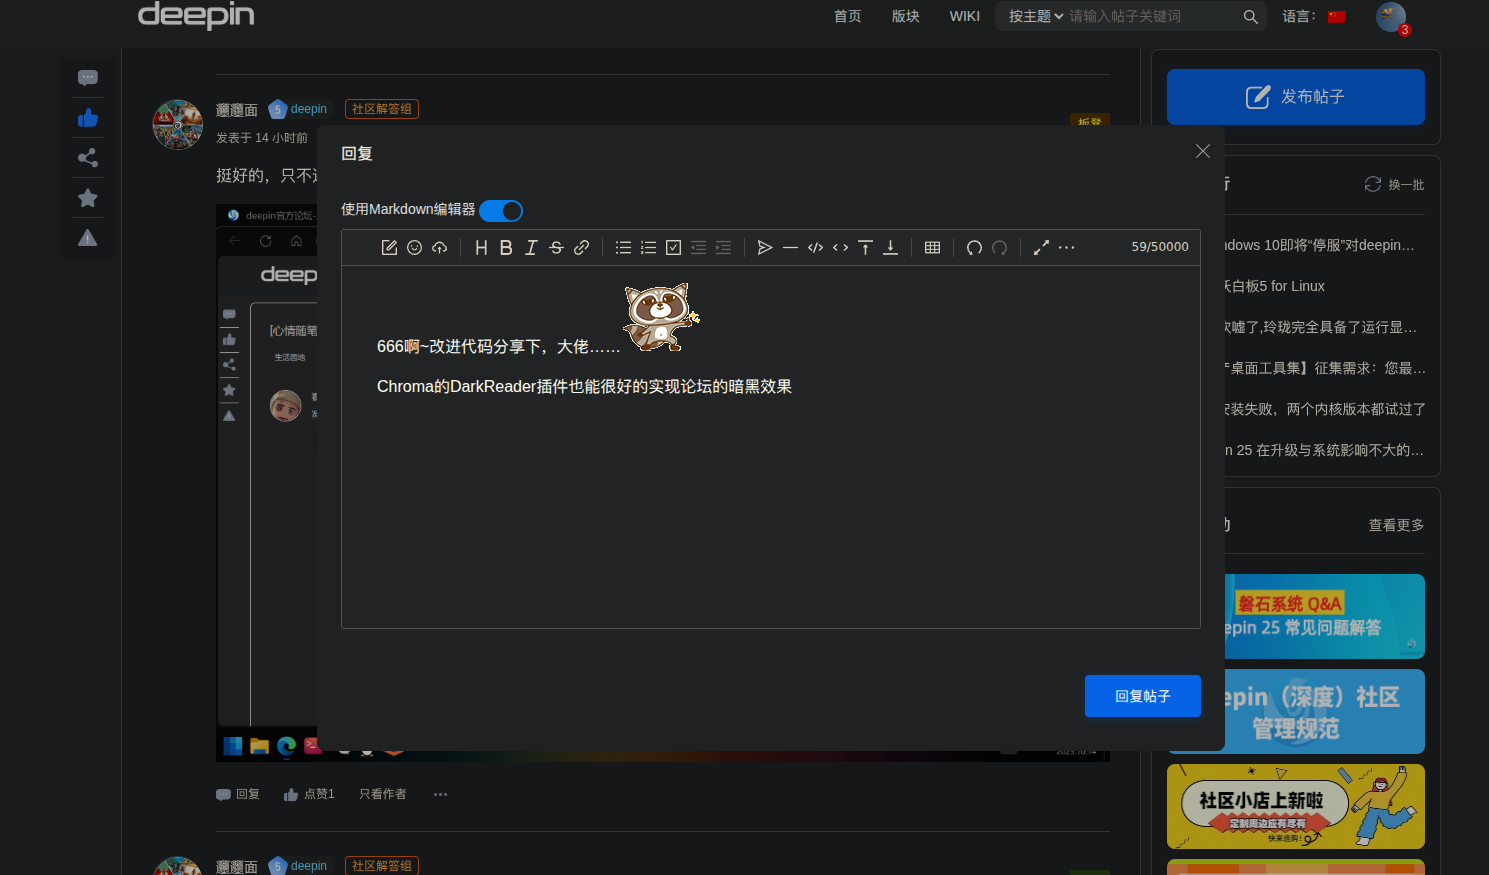Open the WIKI navigation item

click(965, 16)
